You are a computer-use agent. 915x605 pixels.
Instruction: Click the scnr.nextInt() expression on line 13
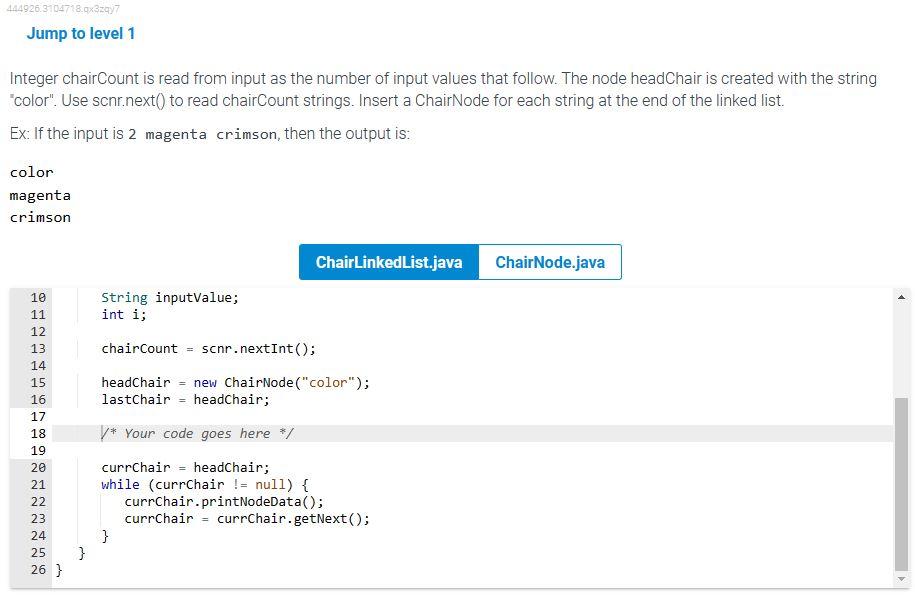[x=257, y=348]
